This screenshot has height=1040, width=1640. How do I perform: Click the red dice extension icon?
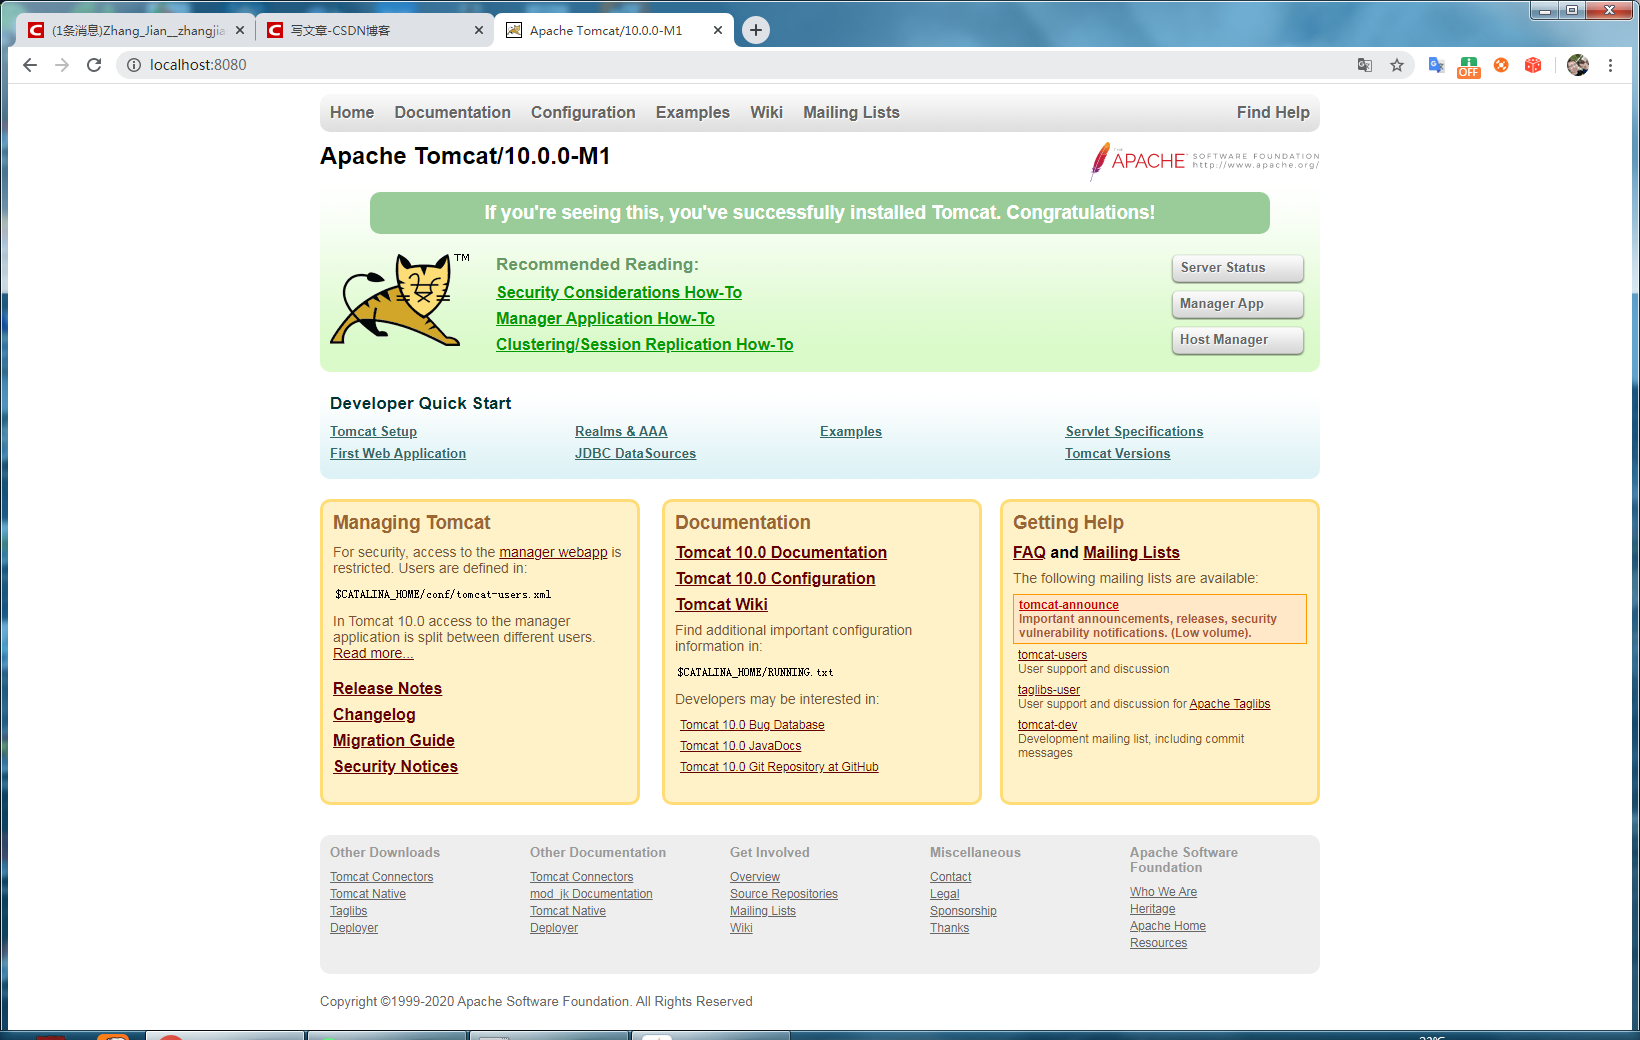1533,65
